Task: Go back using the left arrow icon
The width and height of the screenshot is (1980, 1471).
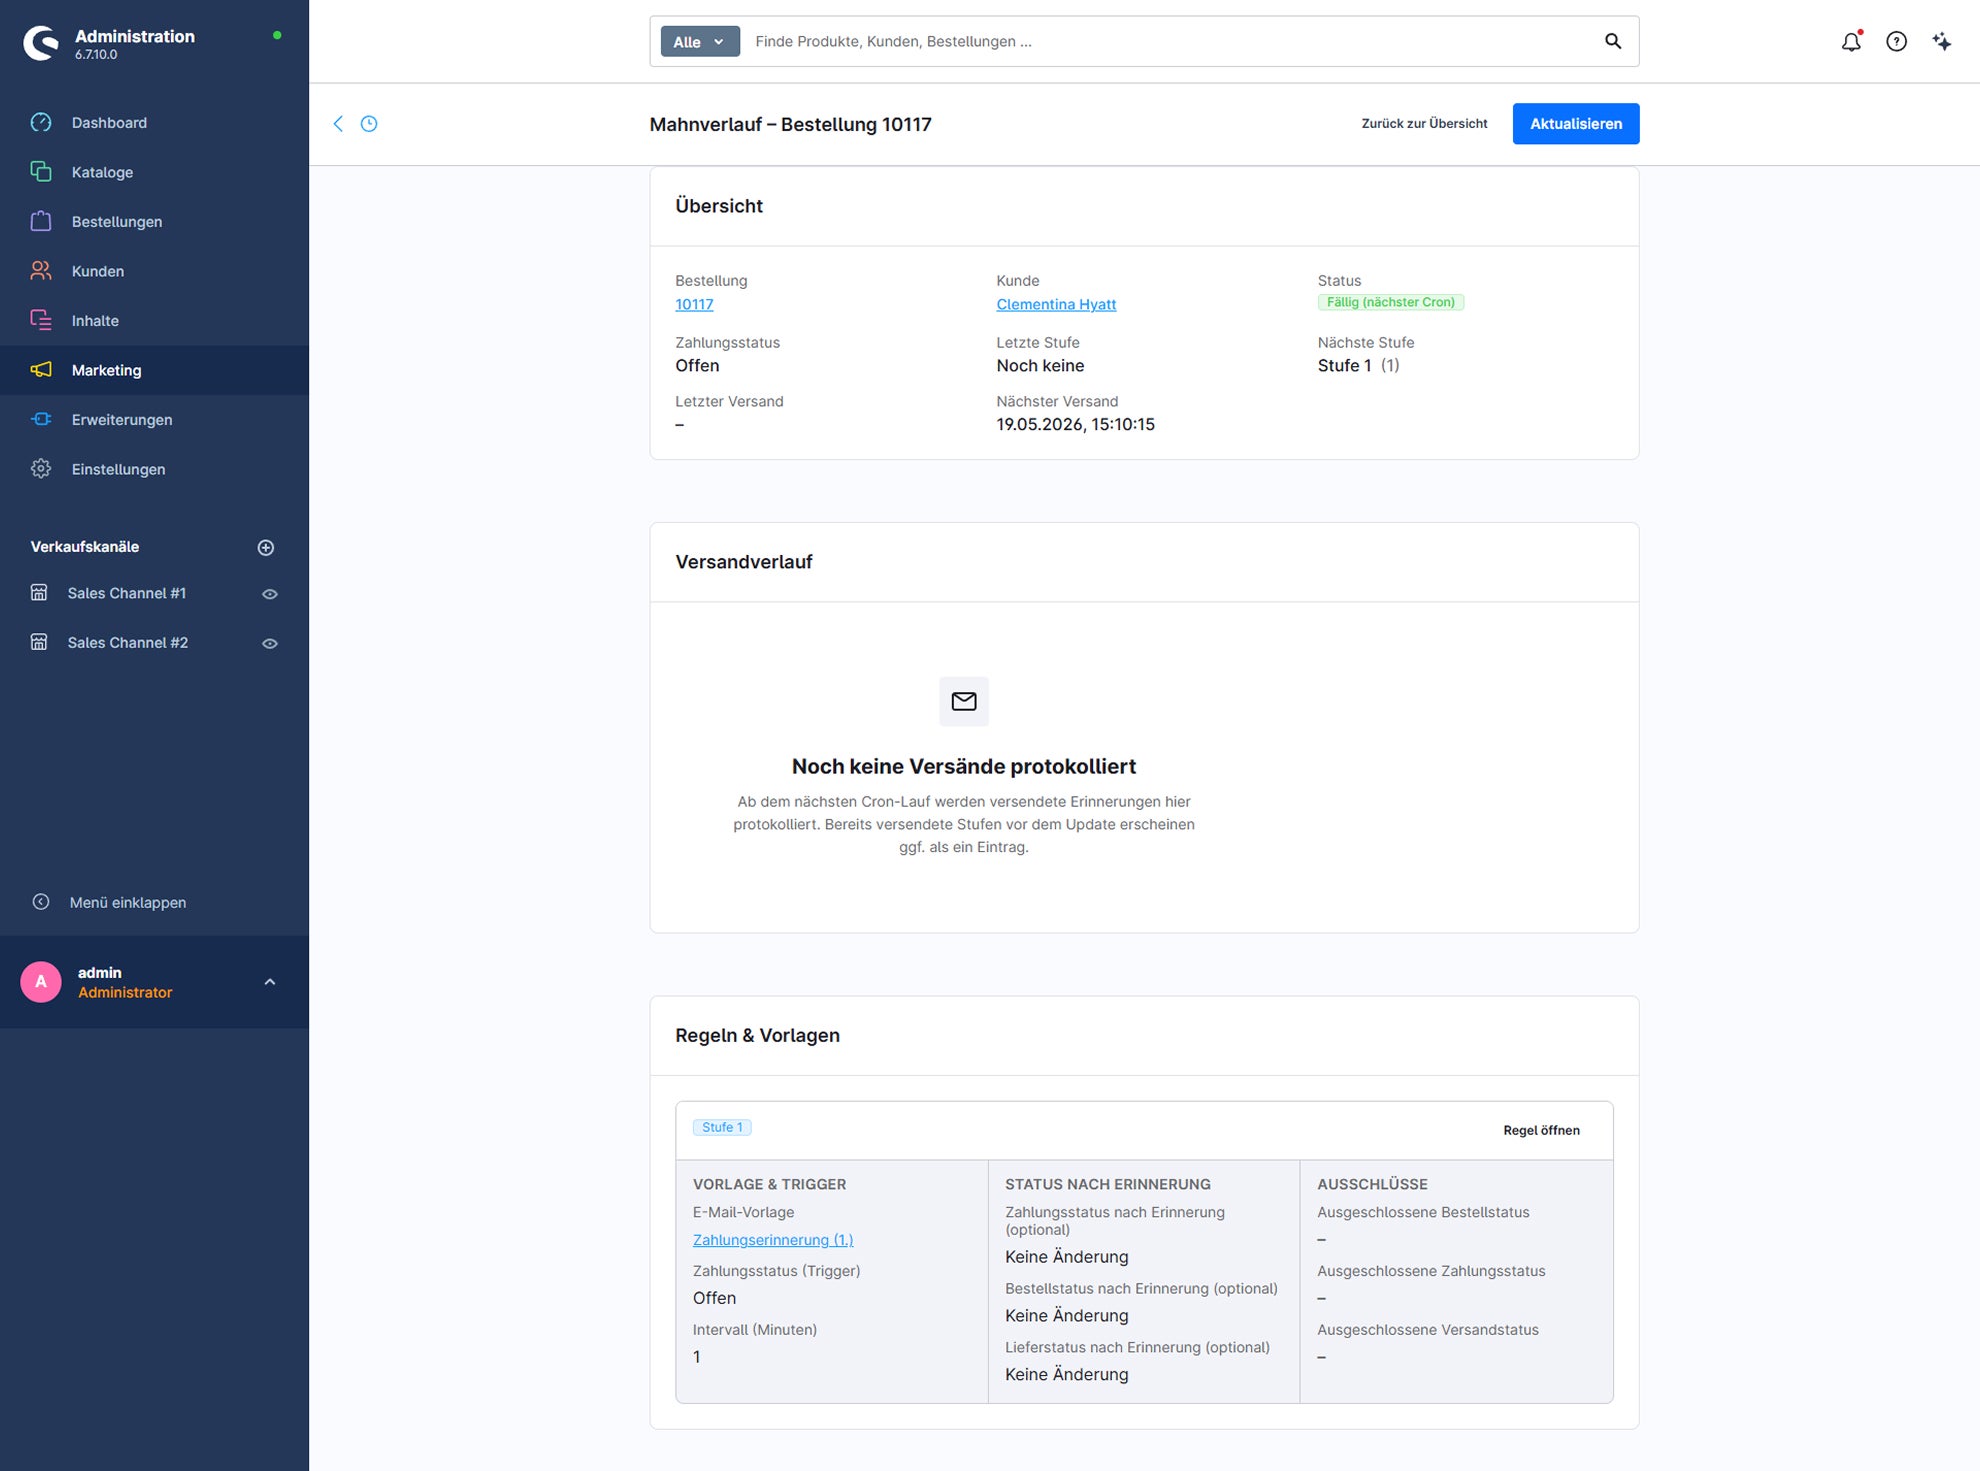Action: click(338, 124)
